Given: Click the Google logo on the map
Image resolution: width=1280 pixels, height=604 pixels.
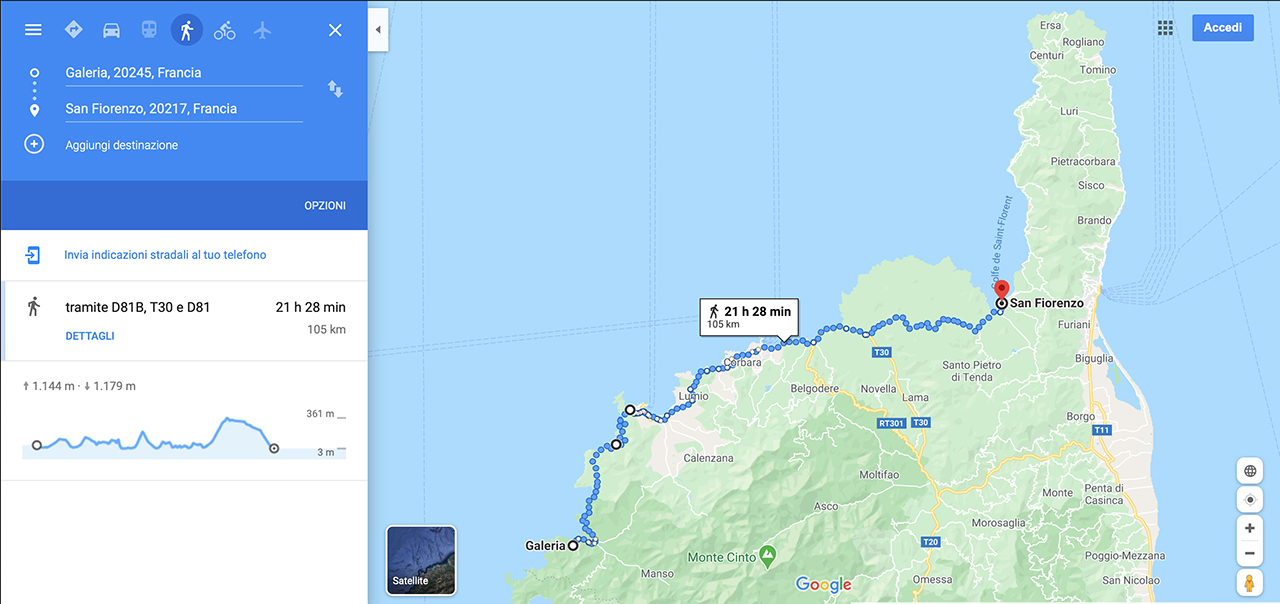Looking at the screenshot, I should click(x=824, y=585).
